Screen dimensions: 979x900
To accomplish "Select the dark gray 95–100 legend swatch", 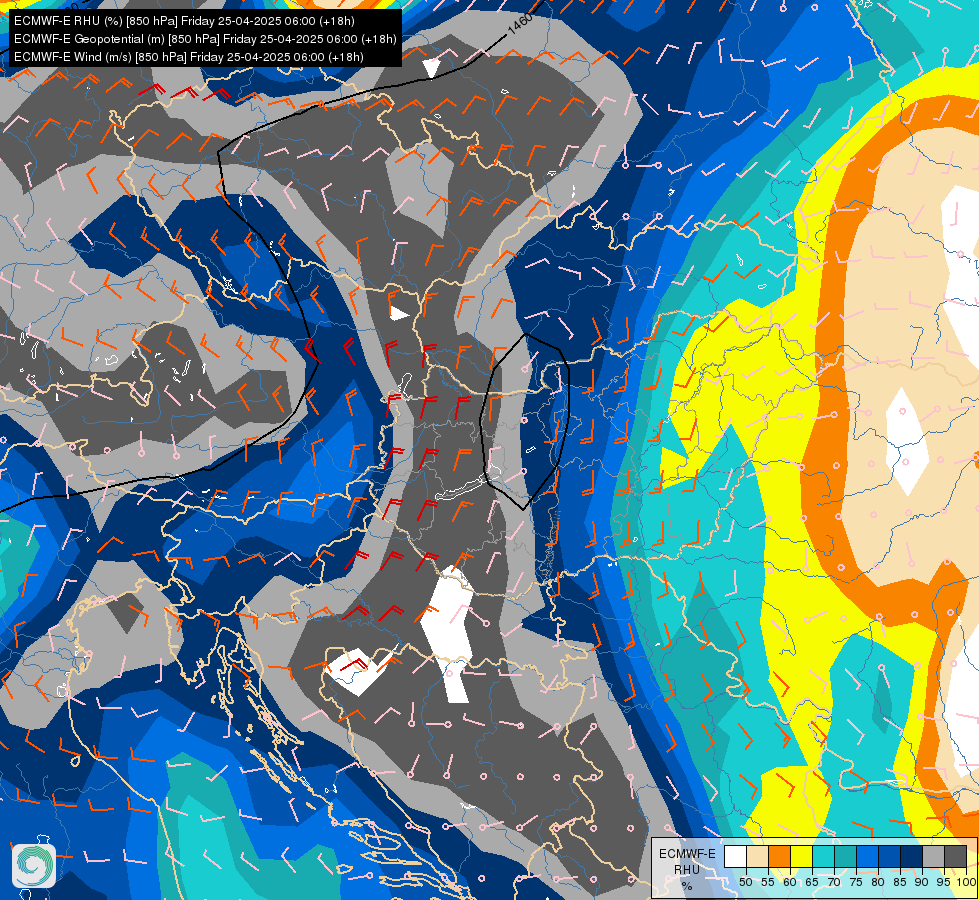I will (x=955, y=856).
